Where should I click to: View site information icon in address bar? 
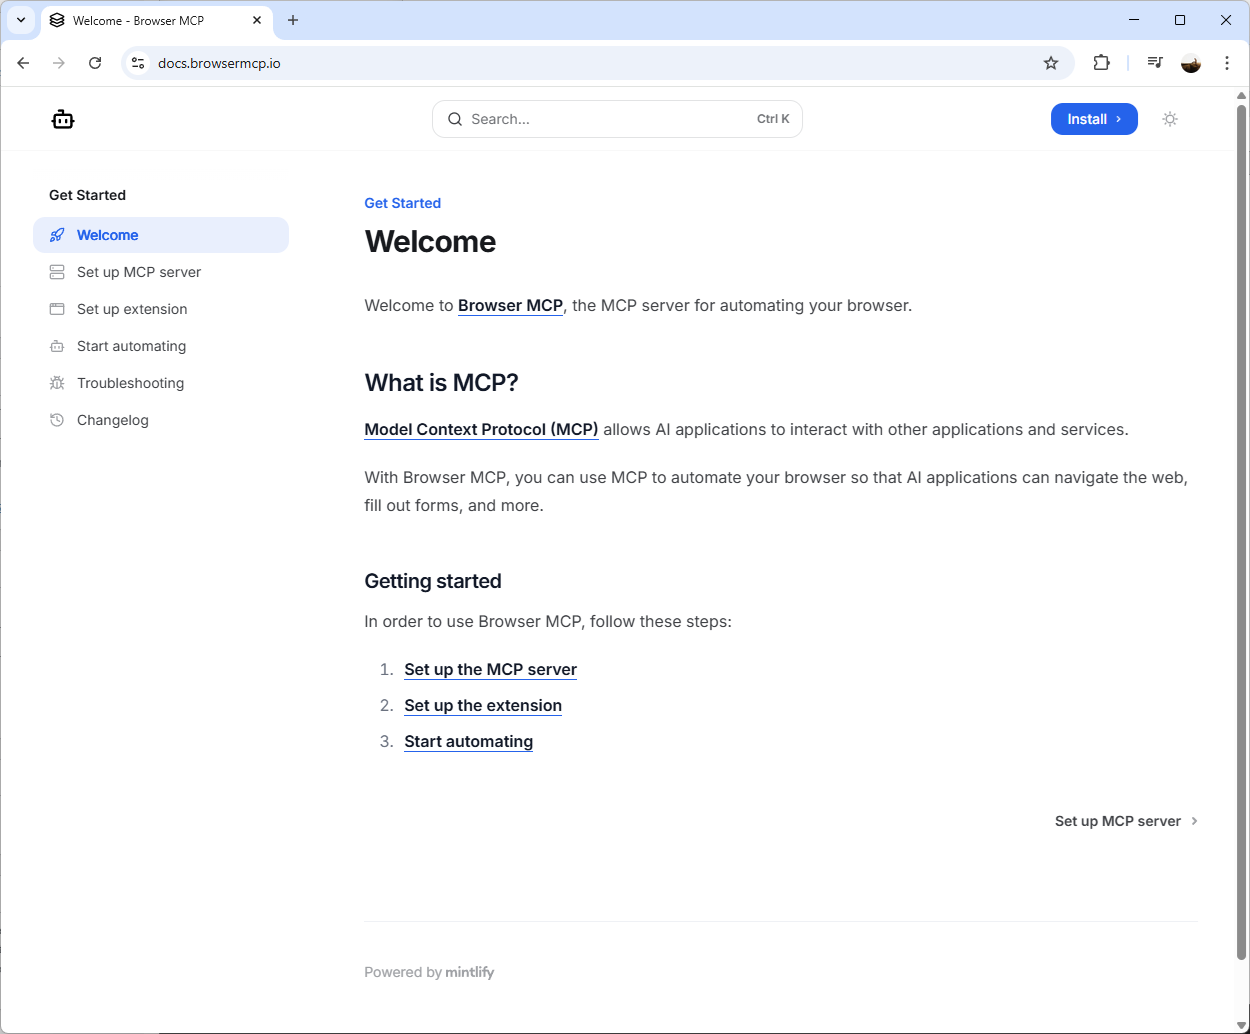tap(139, 63)
